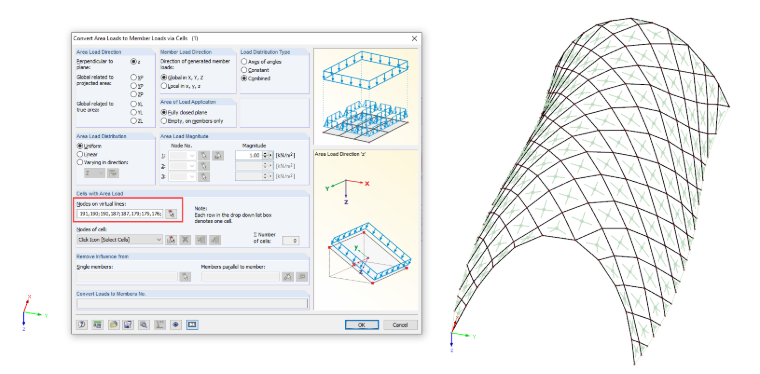
Task: Click the Area Load Direction 'z' preview image
Action: (x=365, y=230)
